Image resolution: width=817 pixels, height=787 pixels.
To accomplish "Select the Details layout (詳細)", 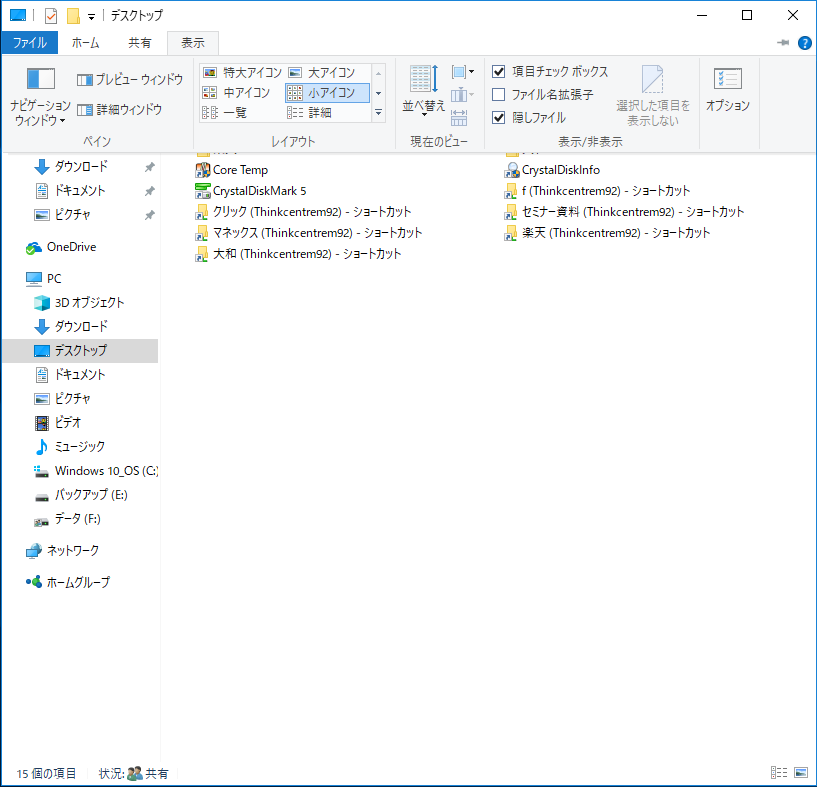I will pyautogui.click(x=327, y=113).
